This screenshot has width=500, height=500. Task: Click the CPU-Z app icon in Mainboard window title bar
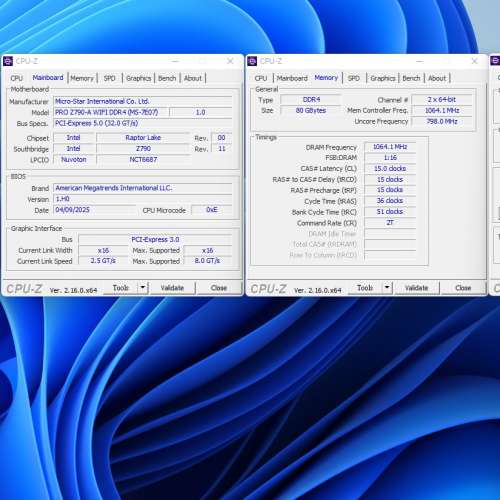pyautogui.click(x=8, y=61)
